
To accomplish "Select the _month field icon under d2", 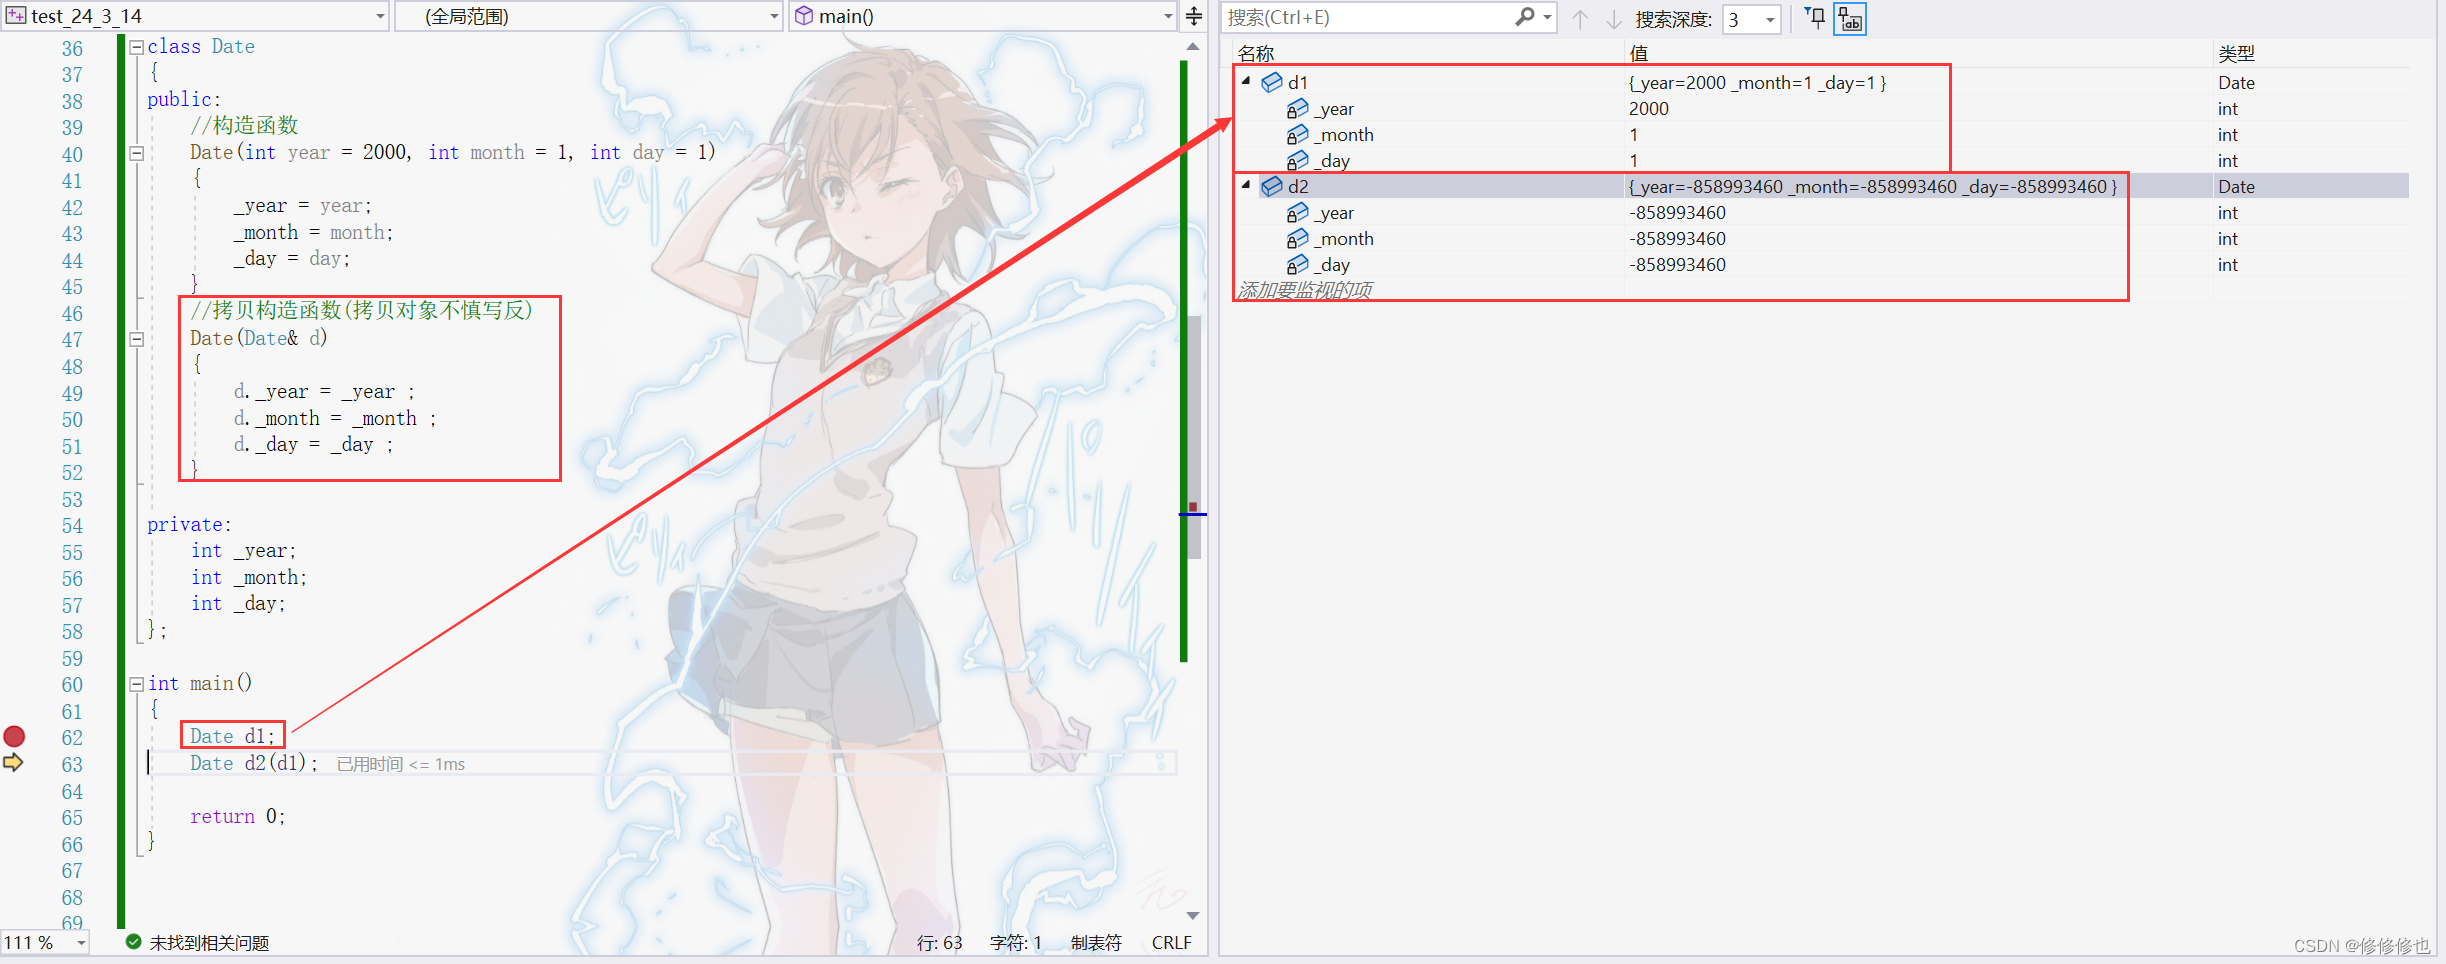I will [x=1297, y=238].
